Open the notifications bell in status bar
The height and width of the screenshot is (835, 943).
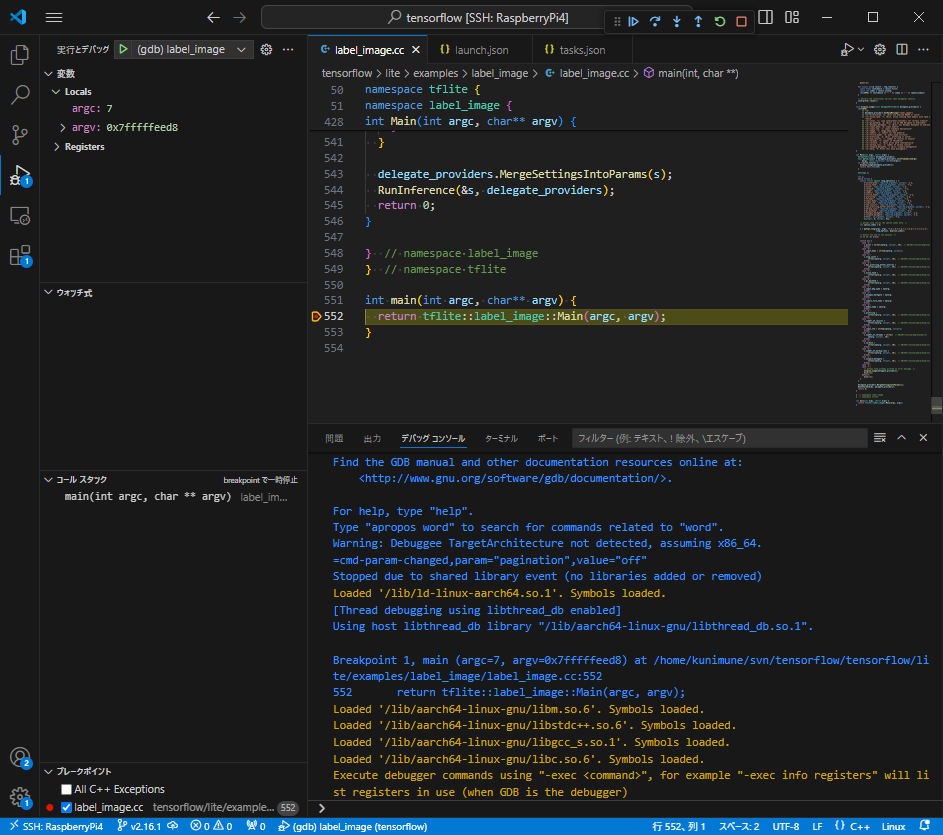tap(925, 826)
